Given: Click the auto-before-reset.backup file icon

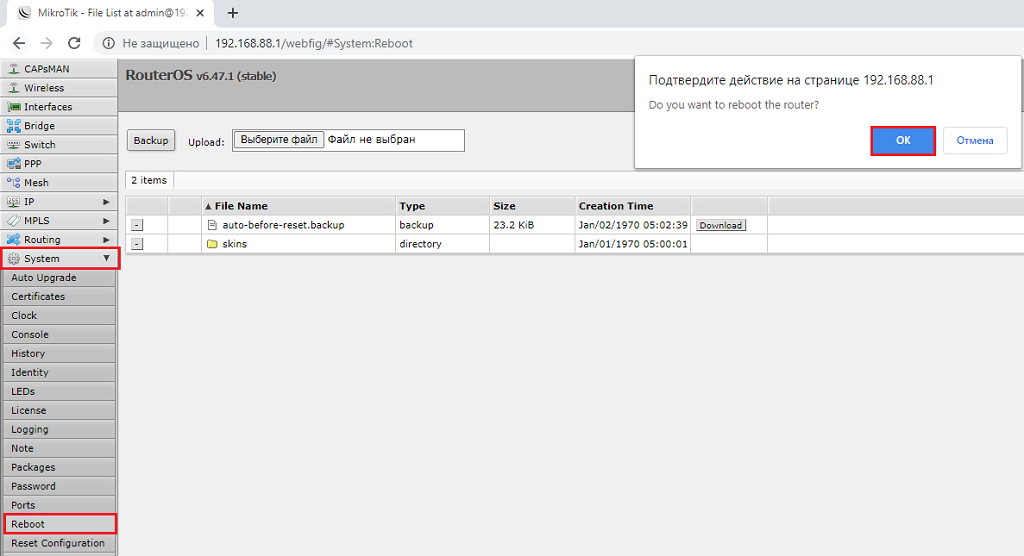Looking at the screenshot, I should (212, 225).
